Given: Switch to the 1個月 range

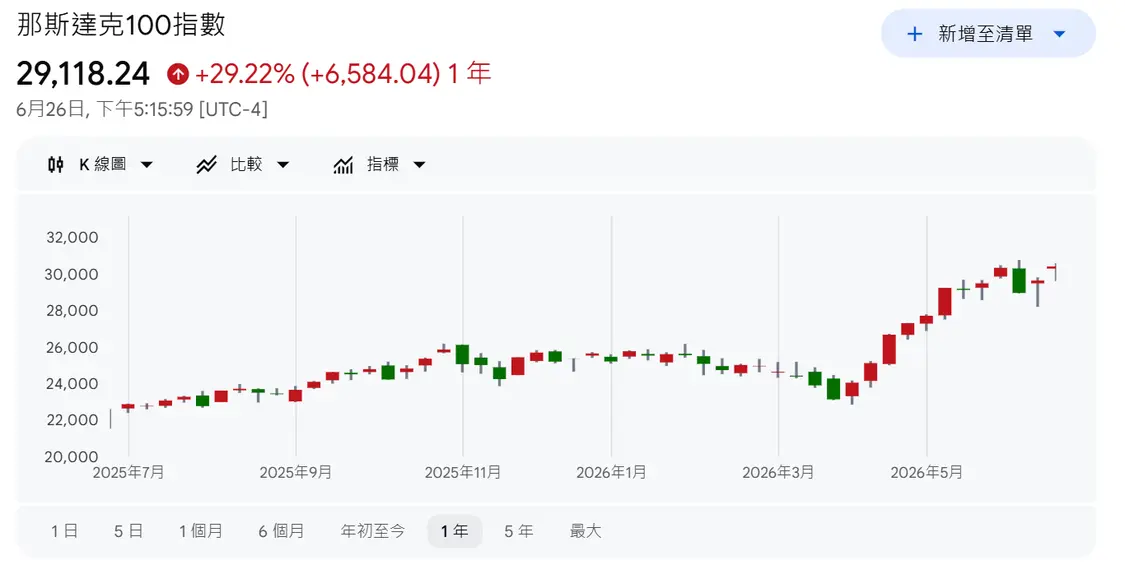Looking at the screenshot, I should (x=201, y=531).
